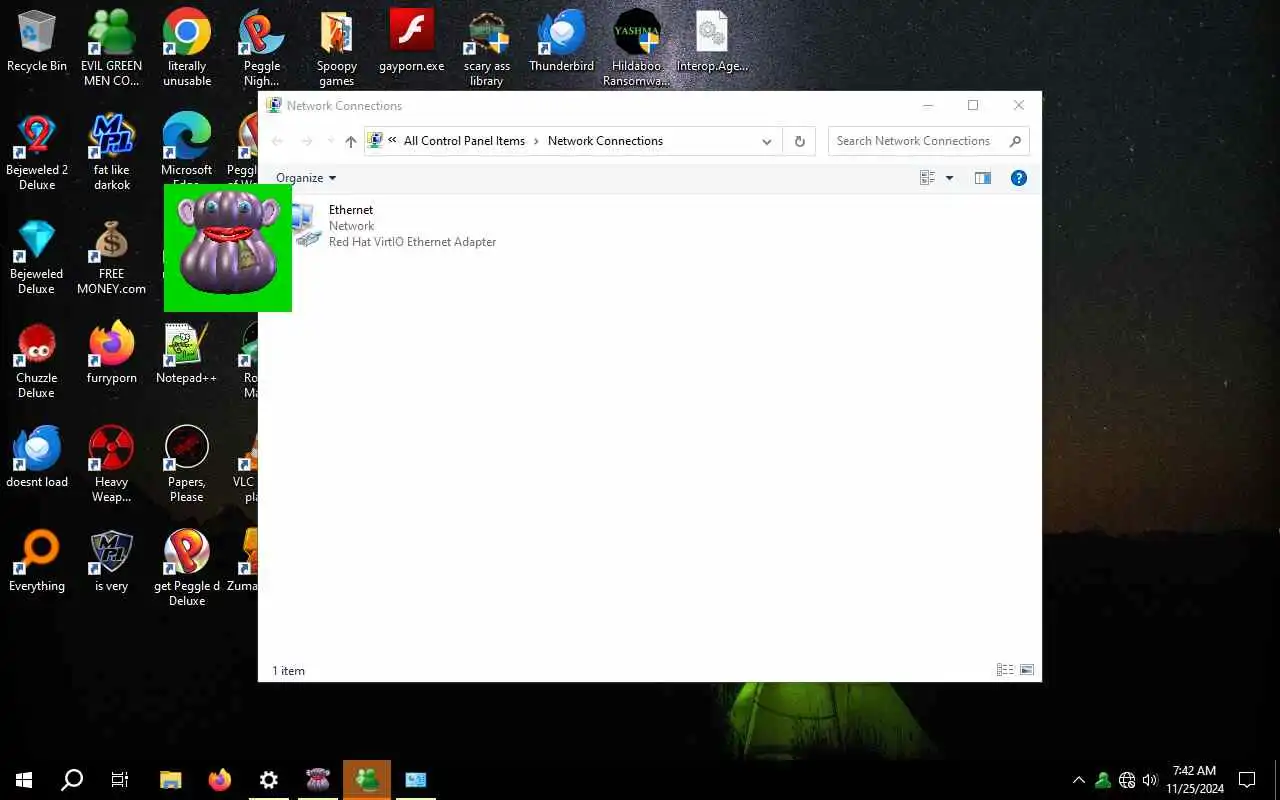The height and width of the screenshot is (800, 1280).
Task: Refresh the Network Connections list
Action: tap(800, 141)
